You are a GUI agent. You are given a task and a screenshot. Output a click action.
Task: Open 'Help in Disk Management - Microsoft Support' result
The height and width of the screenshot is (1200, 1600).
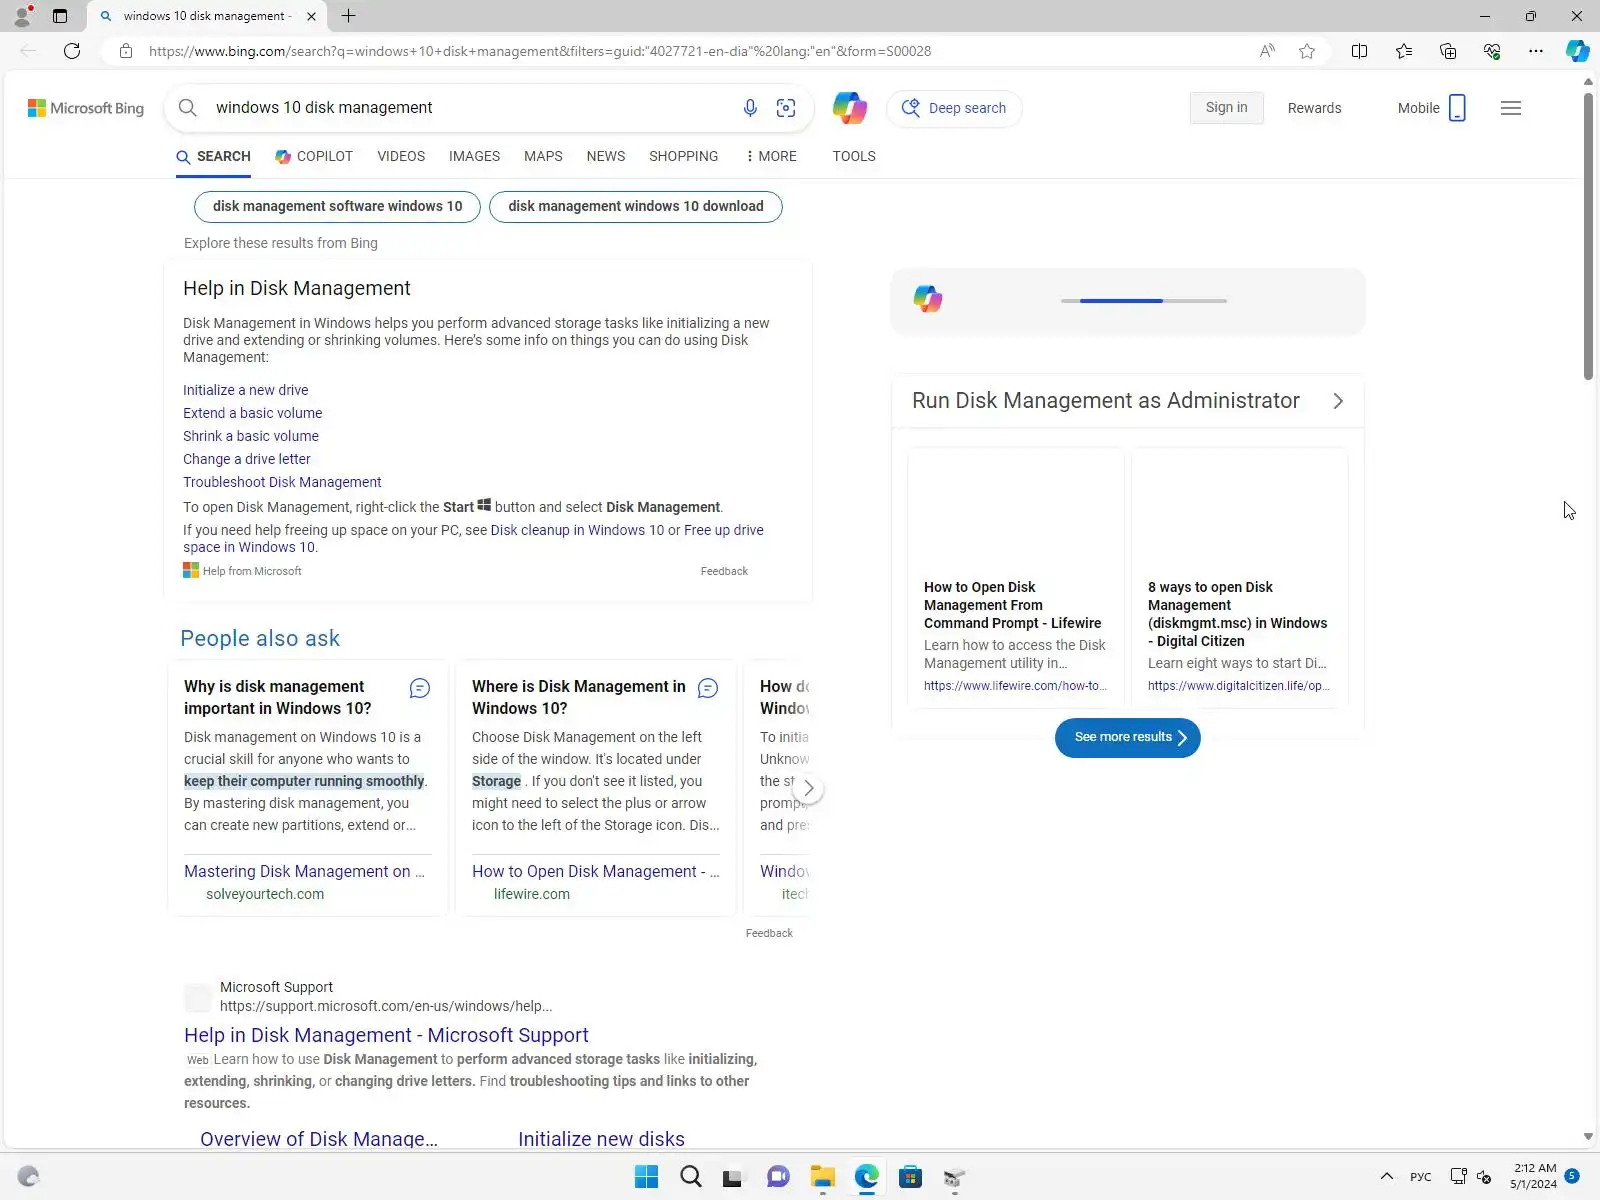(386, 1035)
